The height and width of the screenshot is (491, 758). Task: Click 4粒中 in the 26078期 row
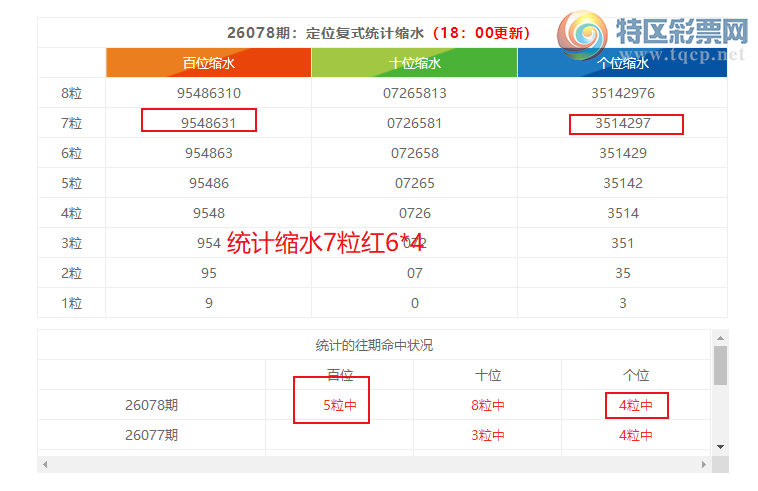[x=636, y=405]
